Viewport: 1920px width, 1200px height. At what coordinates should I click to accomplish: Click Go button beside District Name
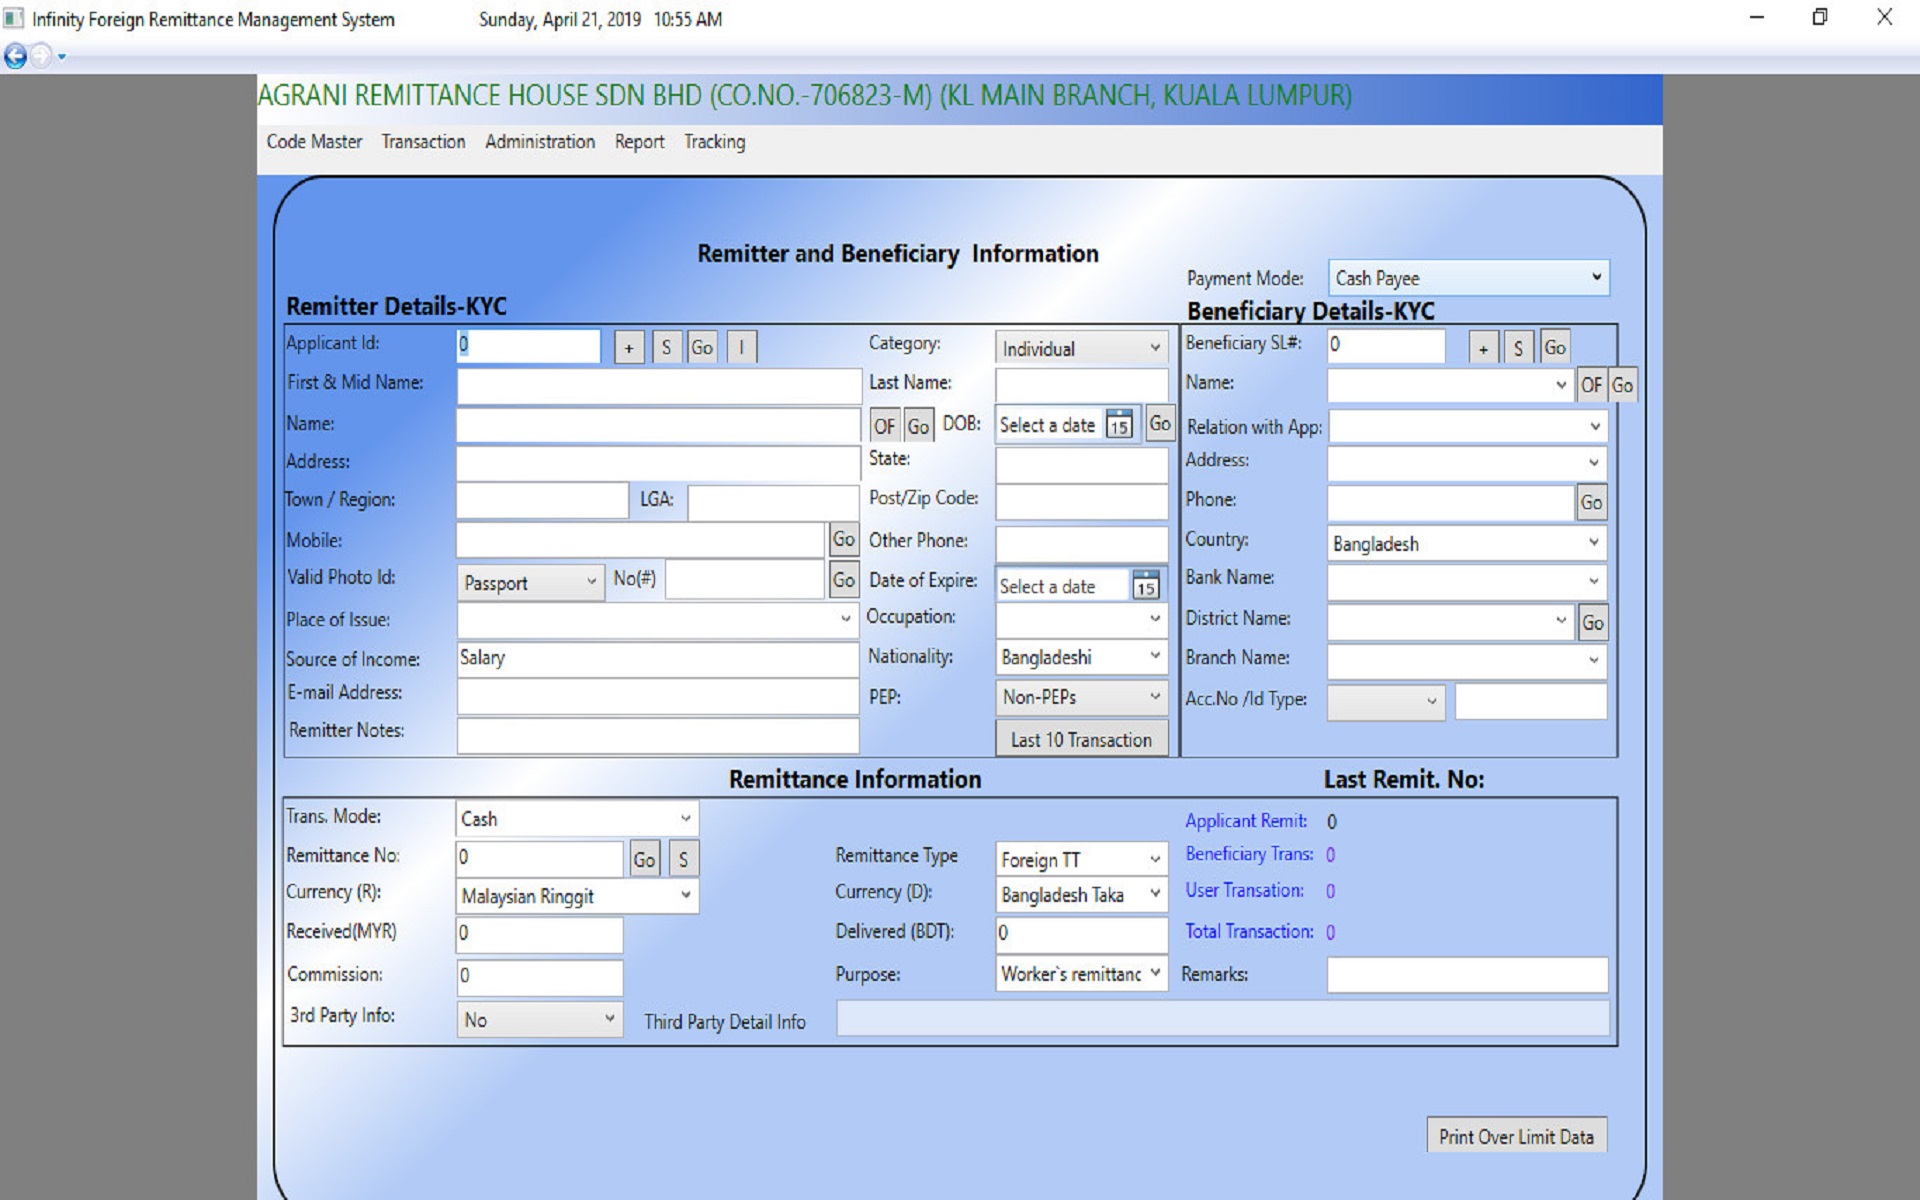(1592, 622)
